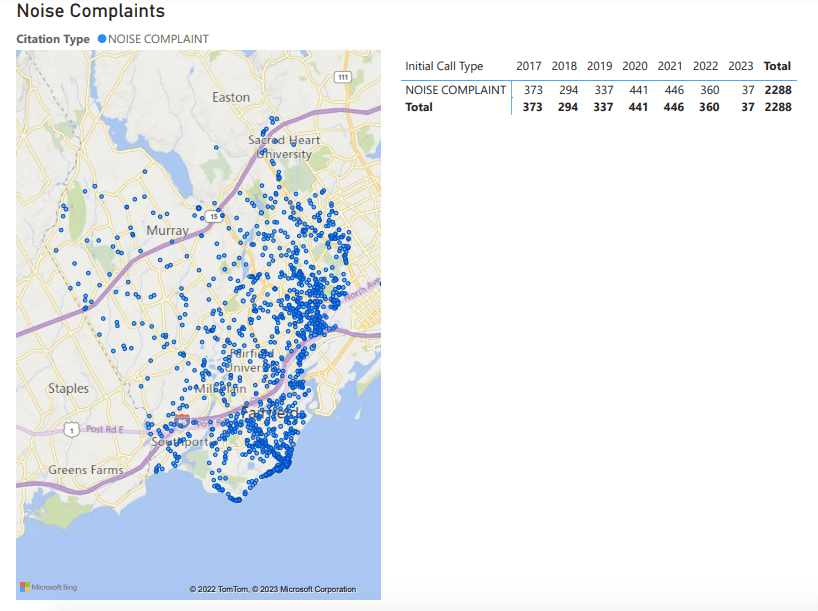This screenshot has width=818, height=611.
Task: Click the Route 15 shield on map
Action: 213,216
